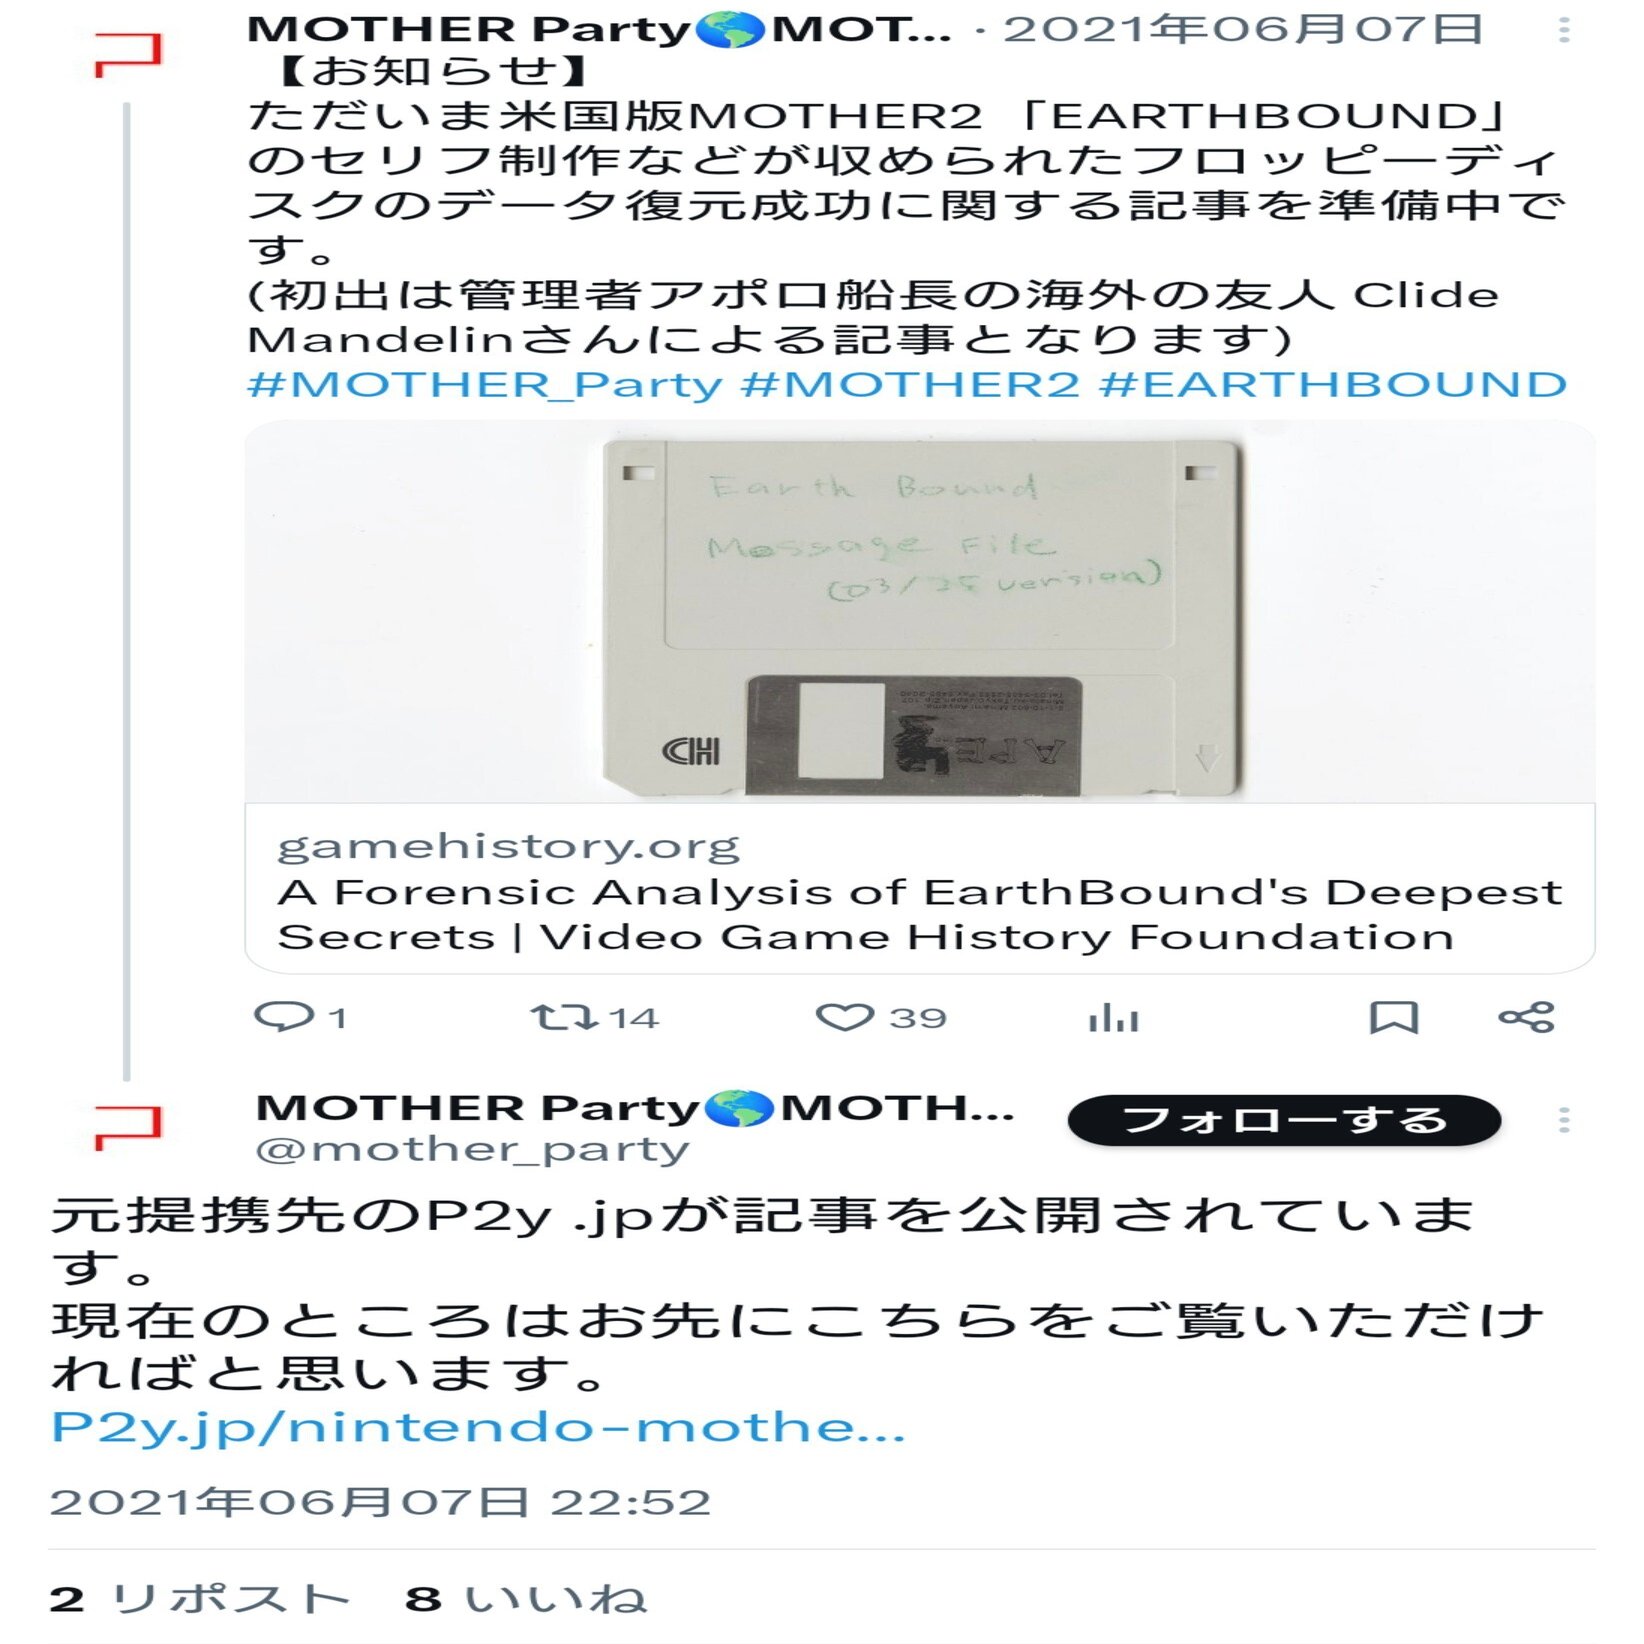
Task: Open the @mother_party handle
Action: click(473, 1150)
